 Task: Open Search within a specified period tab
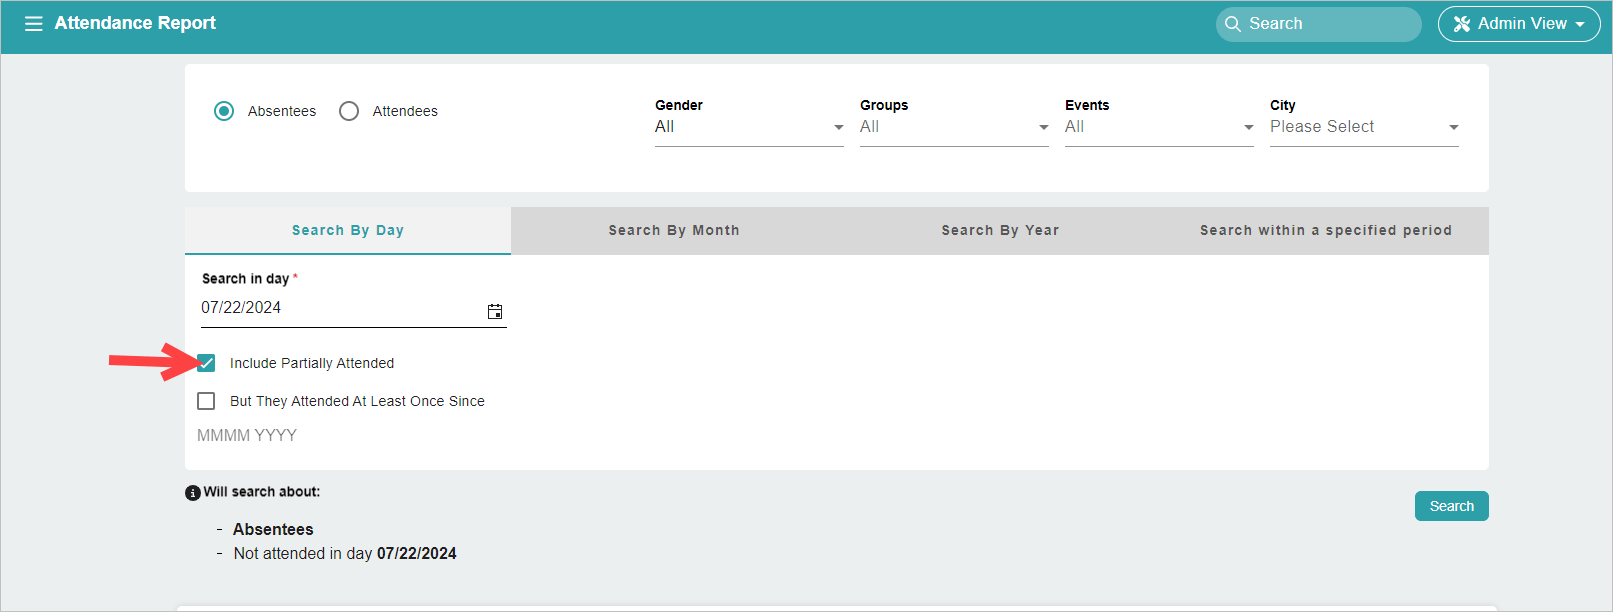(1326, 230)
